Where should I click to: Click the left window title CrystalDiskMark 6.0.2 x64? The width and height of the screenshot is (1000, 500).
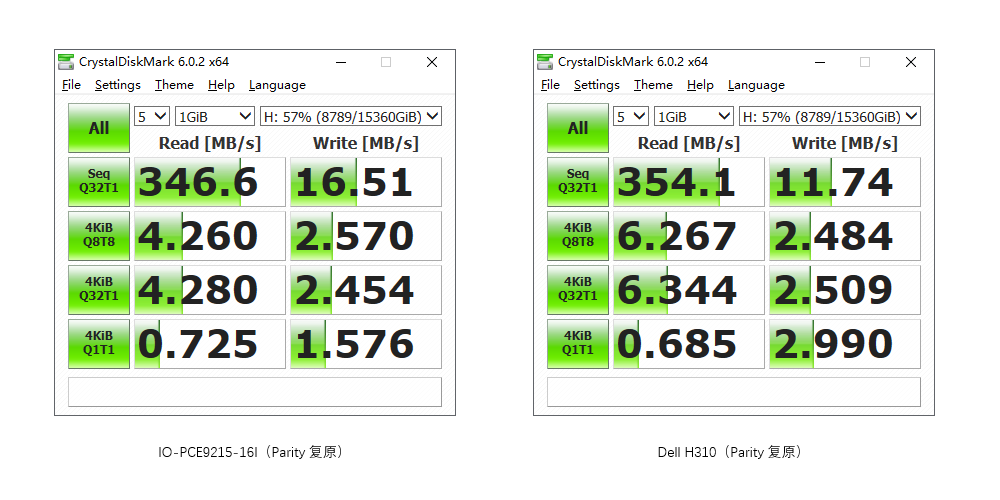pyautogui.click(x=154, y=62)
